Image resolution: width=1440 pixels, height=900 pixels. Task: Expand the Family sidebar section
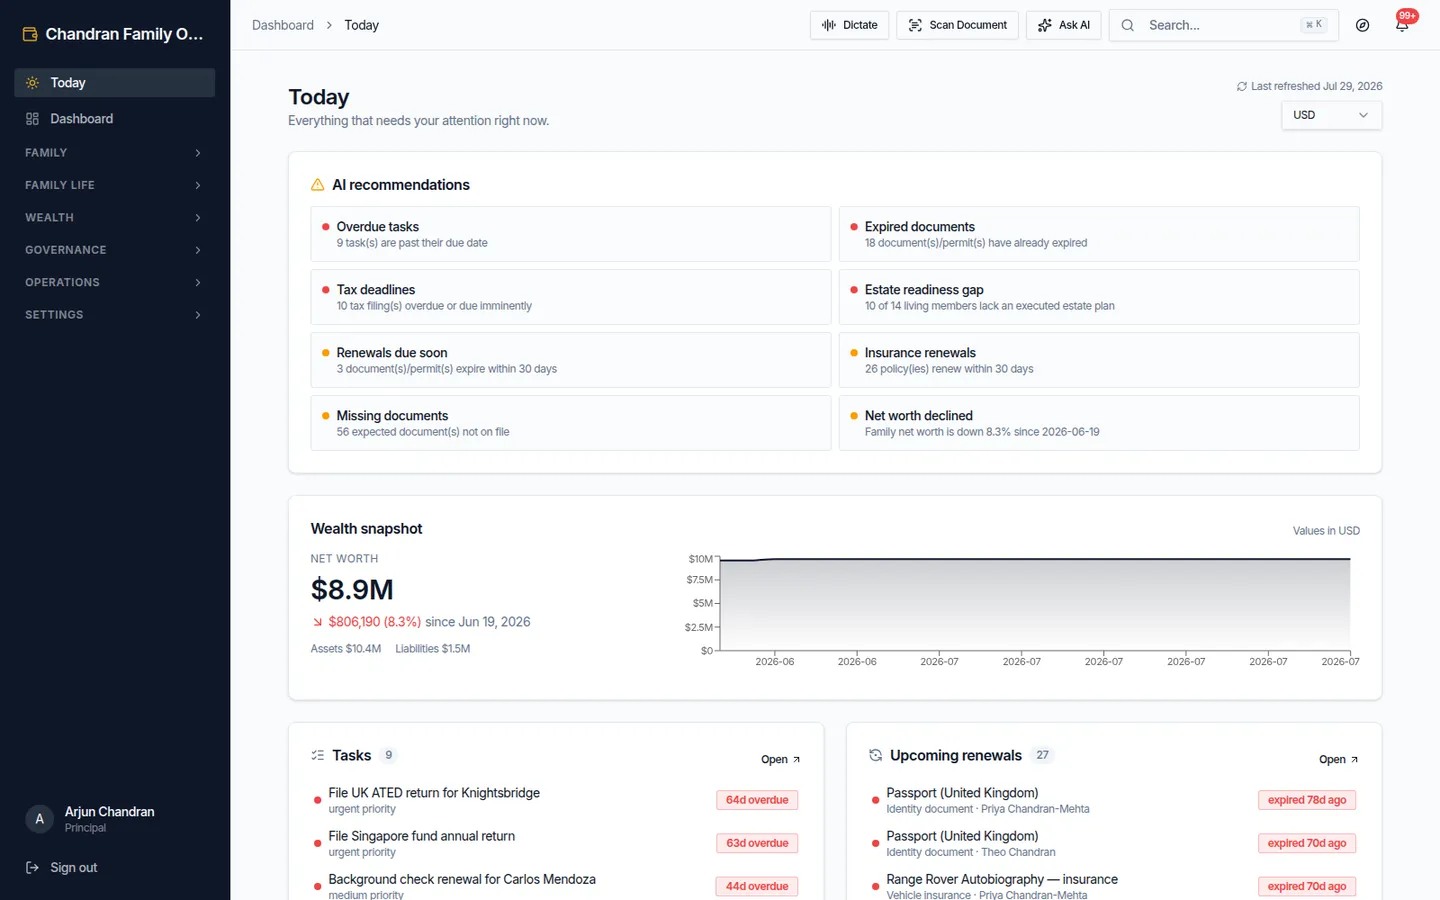pos(114,153)
